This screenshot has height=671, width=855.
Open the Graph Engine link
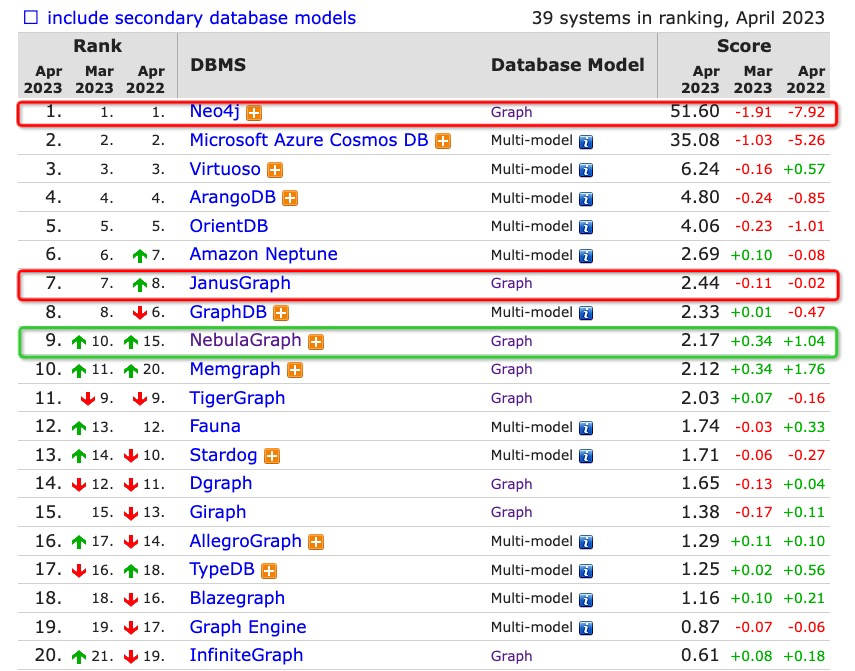(x=248, y=627)
